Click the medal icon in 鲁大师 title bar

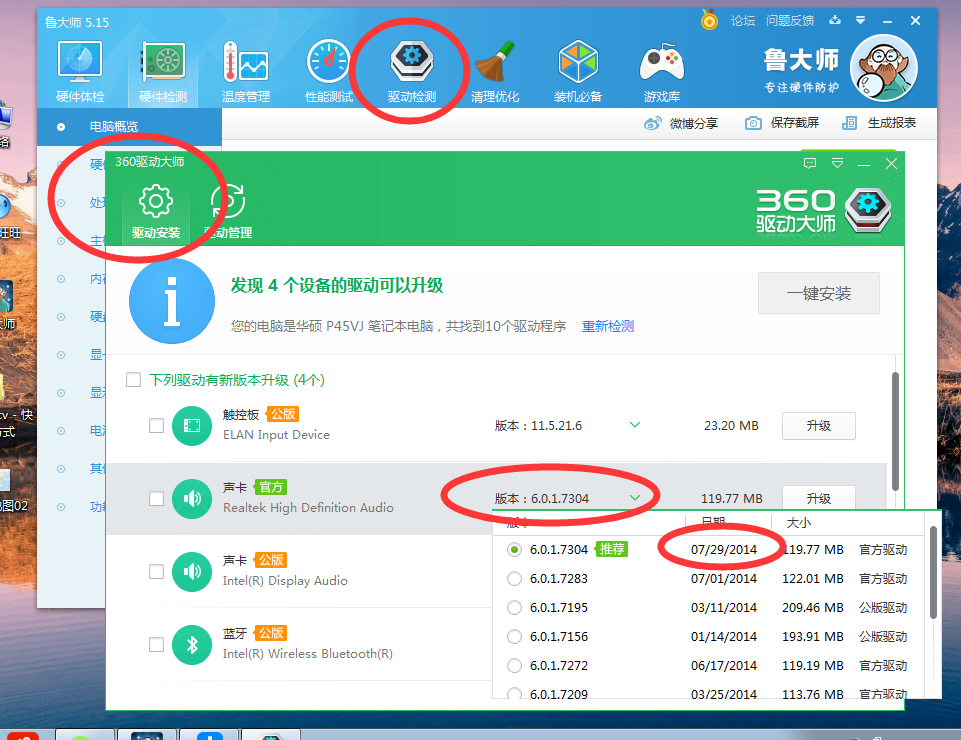coord(709,20)
